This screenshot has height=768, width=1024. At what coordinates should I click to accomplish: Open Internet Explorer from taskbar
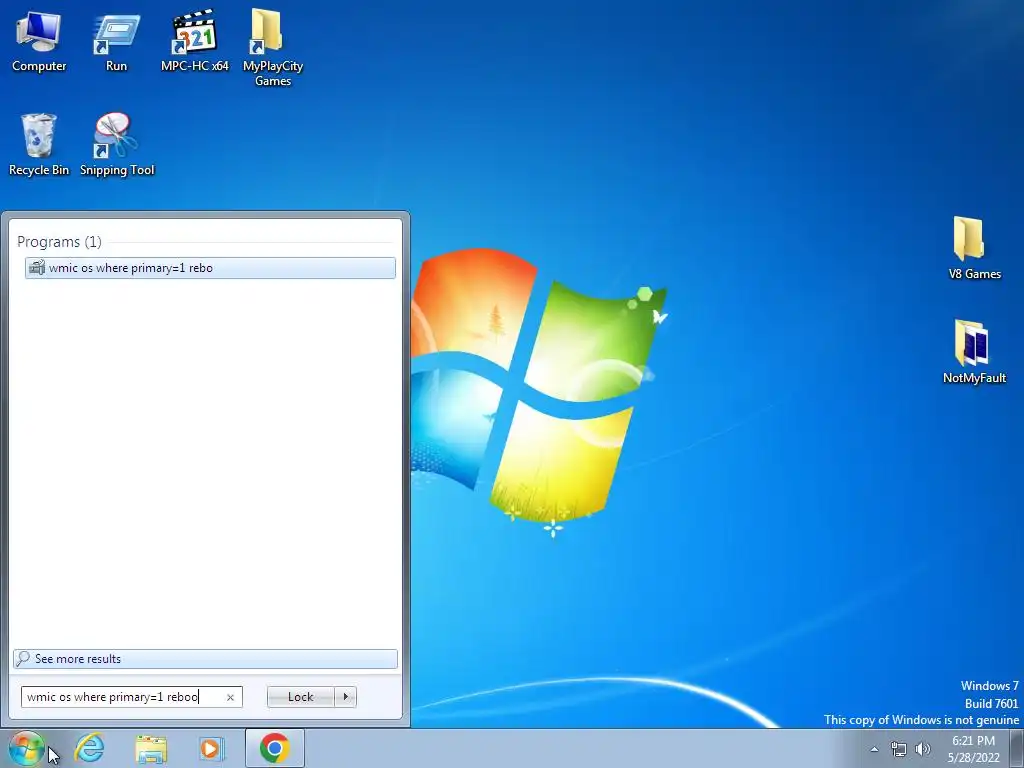click(x=89, y=748)
